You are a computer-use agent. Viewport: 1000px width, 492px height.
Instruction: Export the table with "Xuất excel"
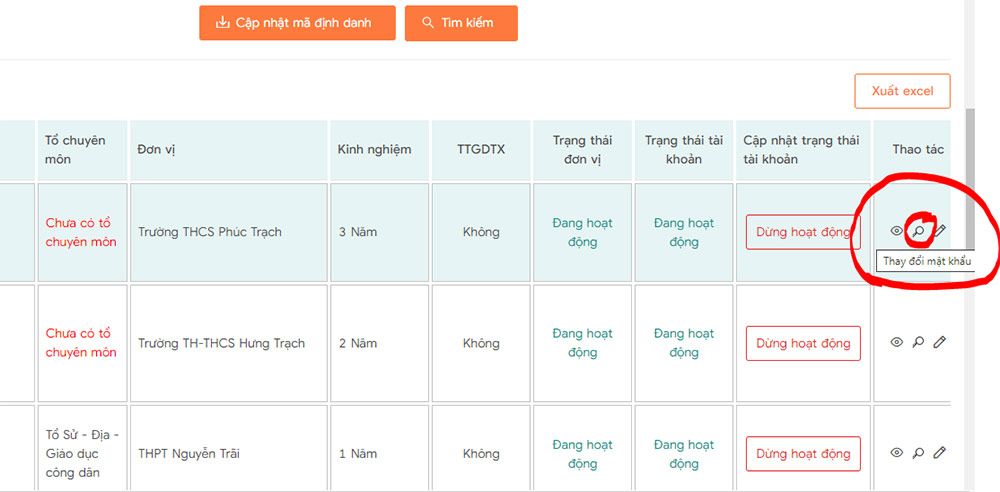click(902, 91)
